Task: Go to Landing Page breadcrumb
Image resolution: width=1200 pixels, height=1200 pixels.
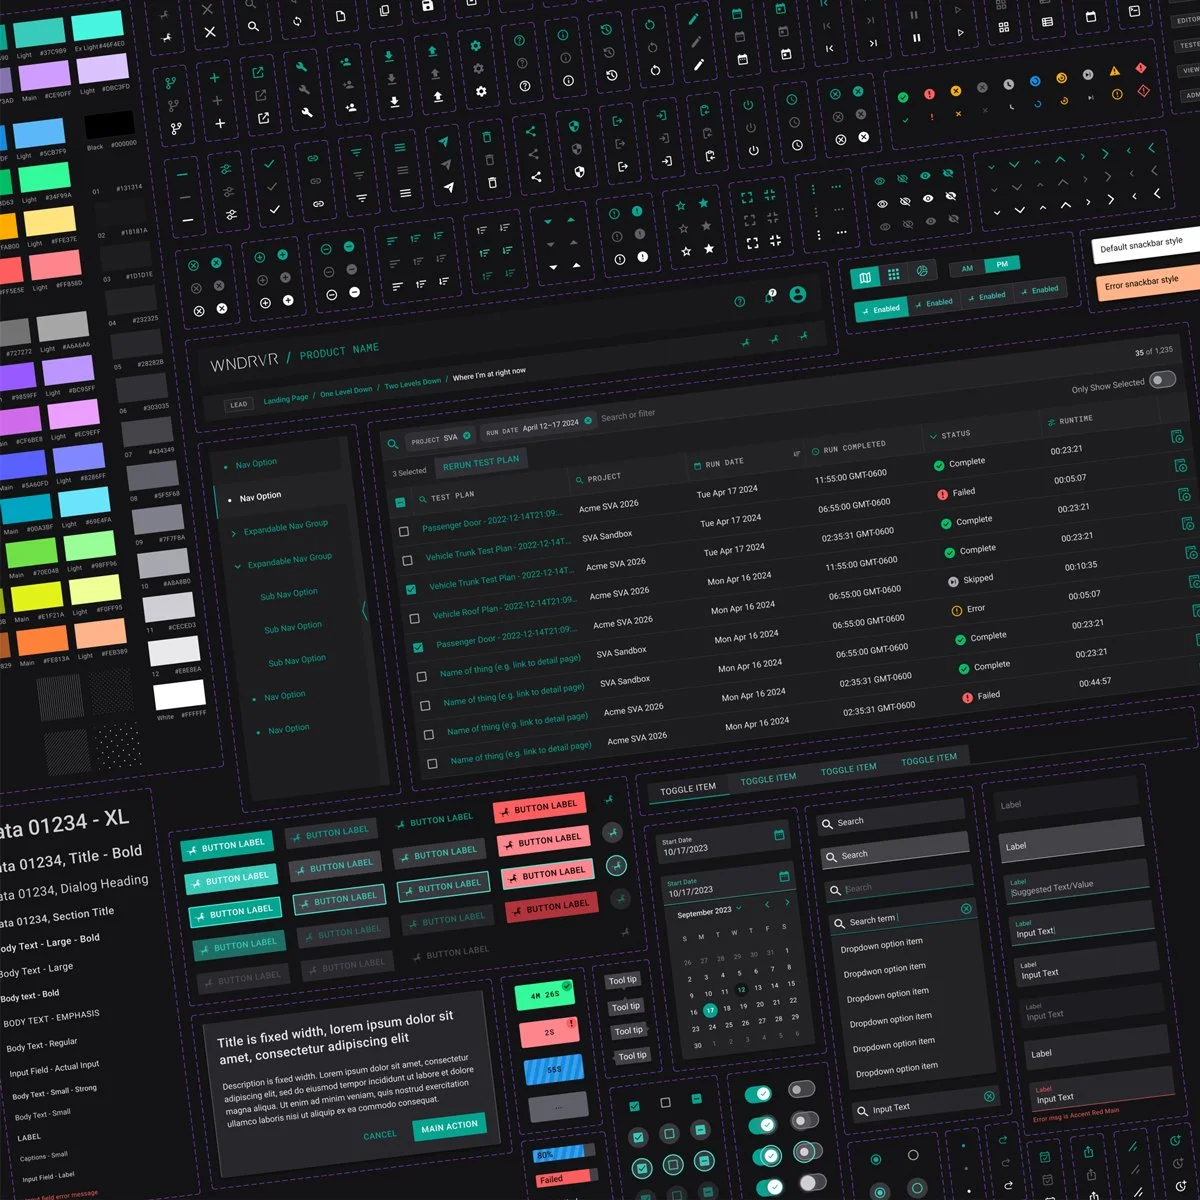Action: pos(286,398)
